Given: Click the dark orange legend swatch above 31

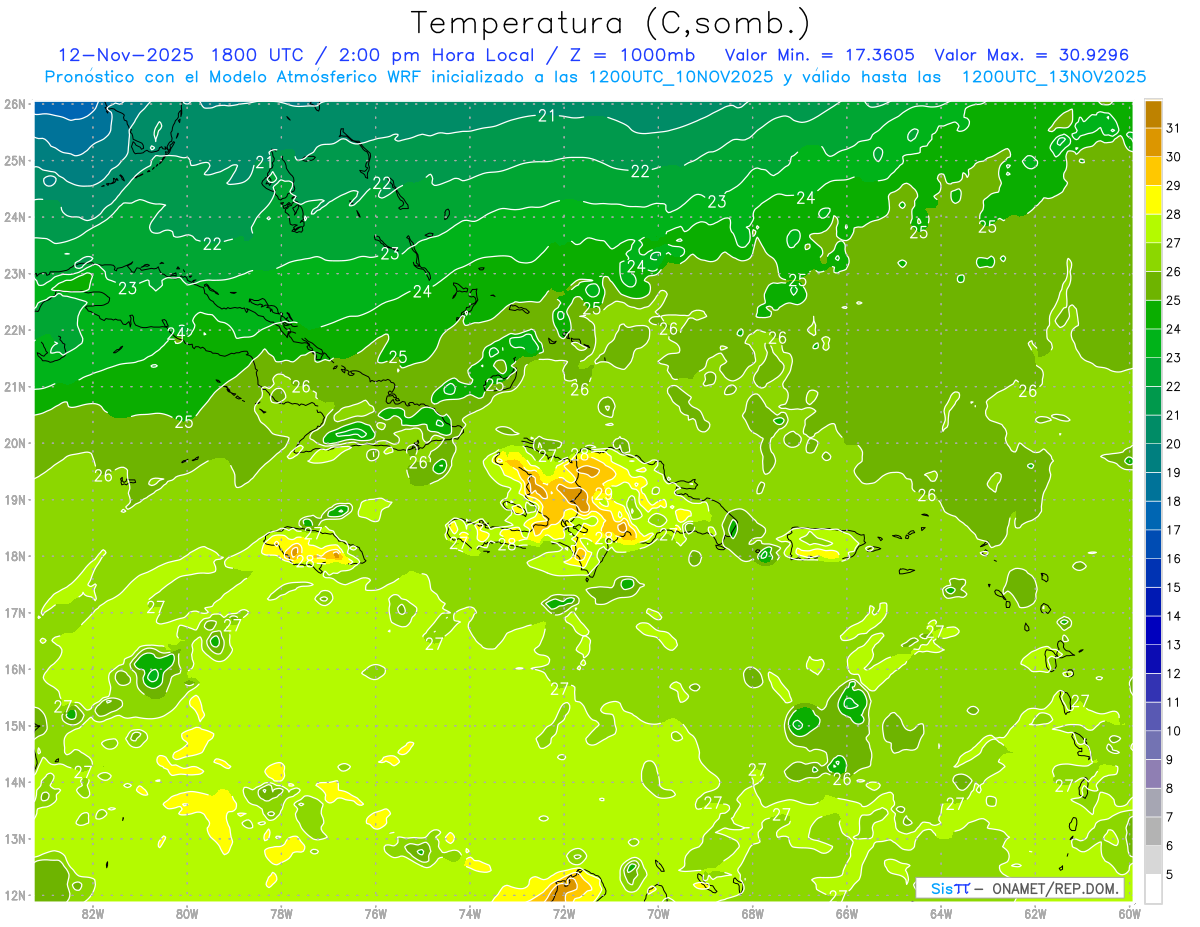Looking at the screenshot, I should (x=1153, y=114).
